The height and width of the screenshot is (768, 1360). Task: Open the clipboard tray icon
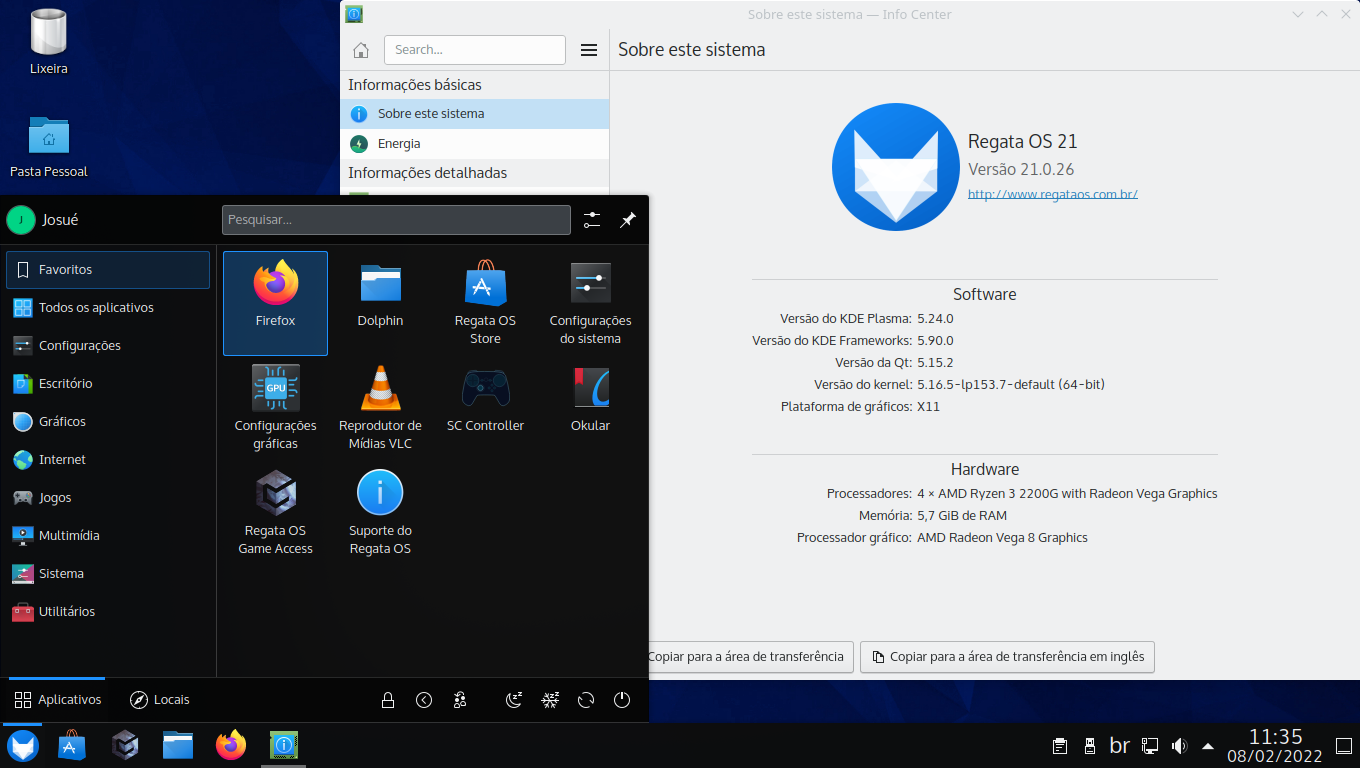point(1060,746)
